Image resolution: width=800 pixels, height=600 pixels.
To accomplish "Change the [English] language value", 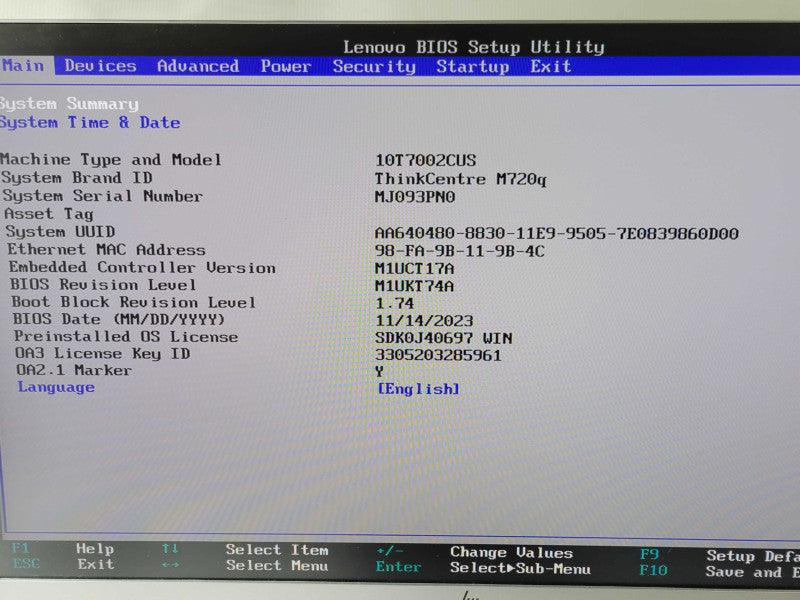I will click(418, 389).
